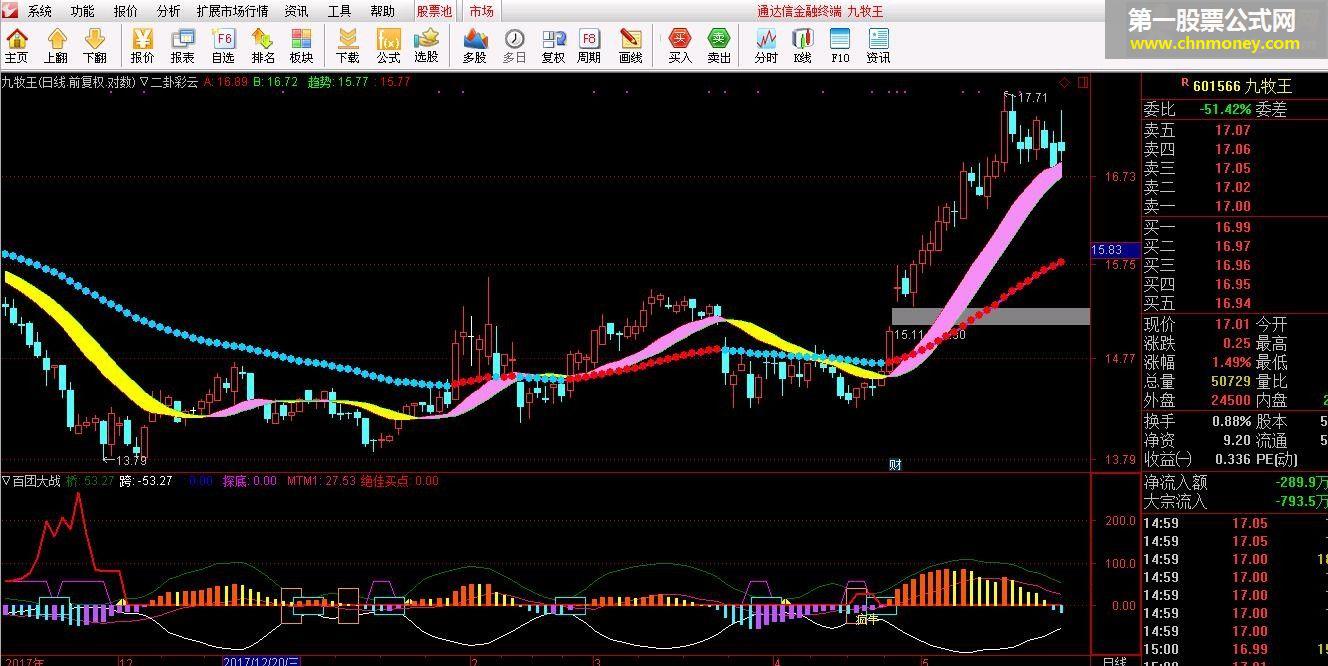
Task: Click the 财 marker on the chart
Action: coord(895,464)
